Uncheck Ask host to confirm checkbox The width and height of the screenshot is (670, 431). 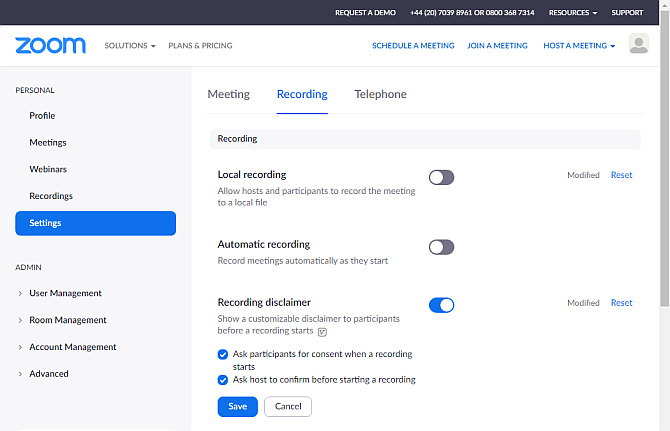pos(223,380)
